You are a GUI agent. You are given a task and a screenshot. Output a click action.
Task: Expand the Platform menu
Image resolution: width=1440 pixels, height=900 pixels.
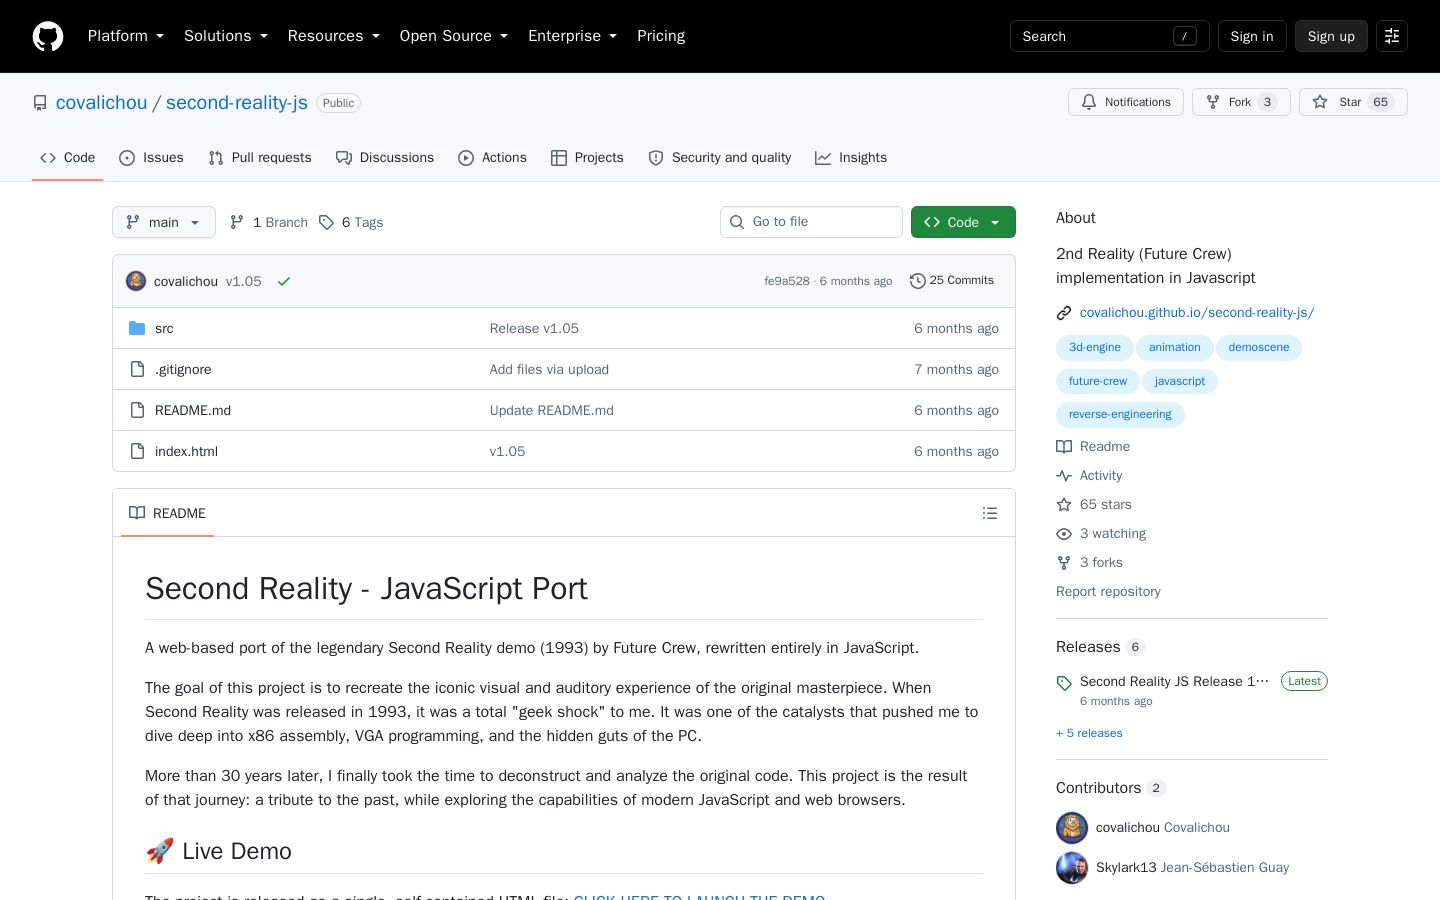pos(126,36)
